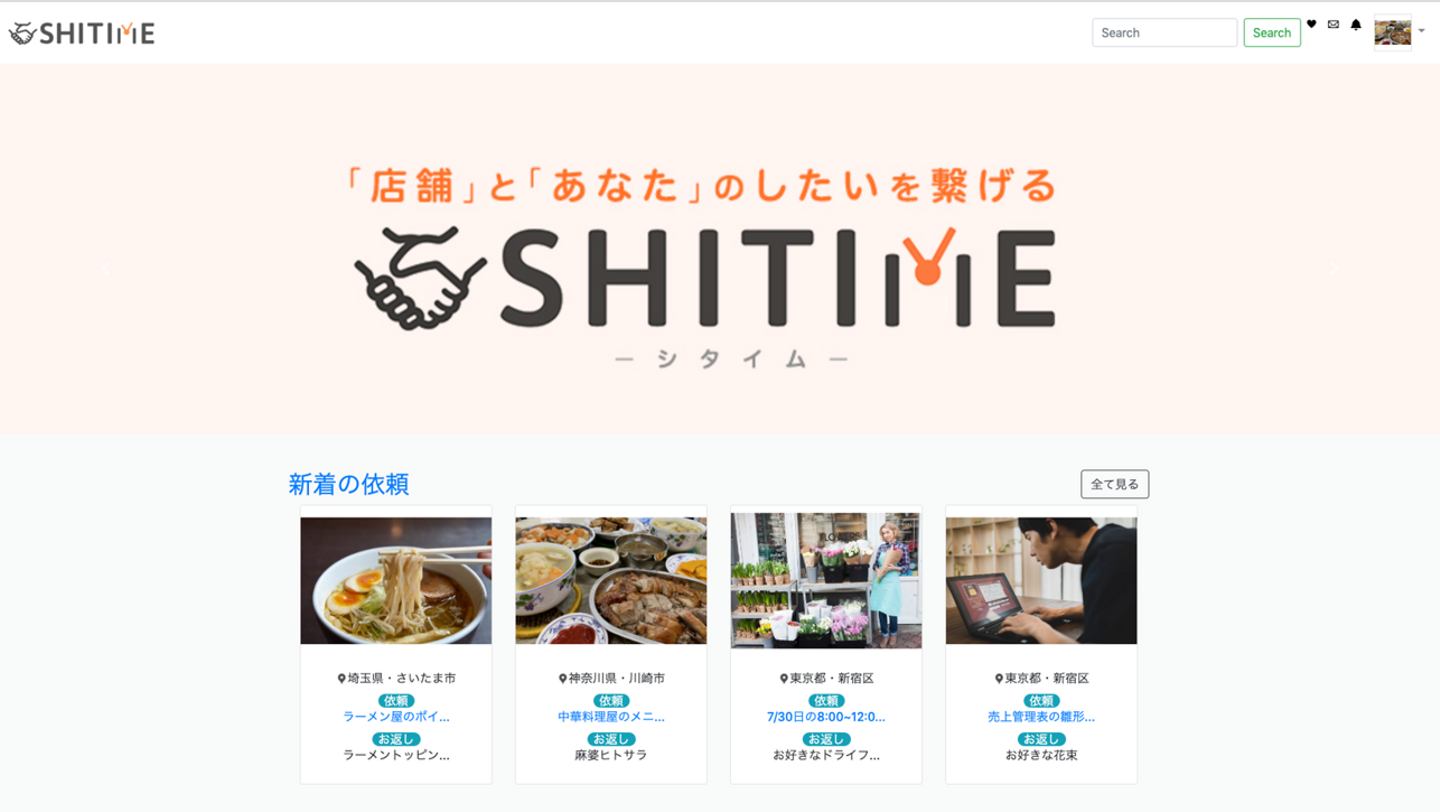
Task: Open the 新着の依頼 heading link
Action: (x=348, y=484)
